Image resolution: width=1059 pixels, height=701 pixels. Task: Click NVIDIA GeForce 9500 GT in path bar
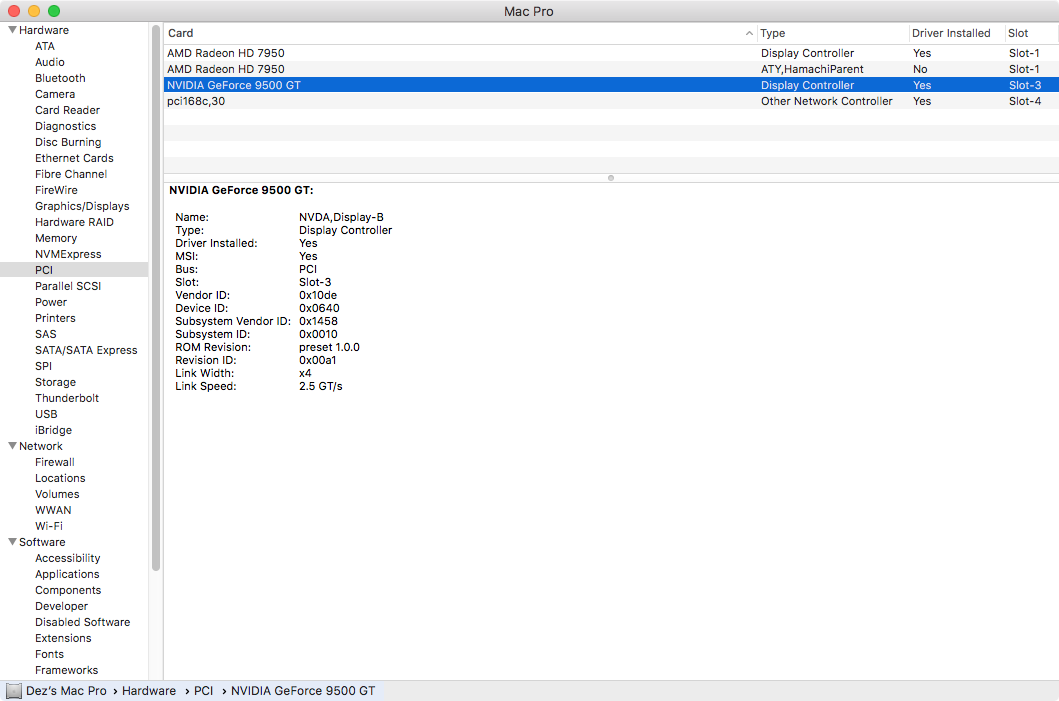[x=303, y=691]
